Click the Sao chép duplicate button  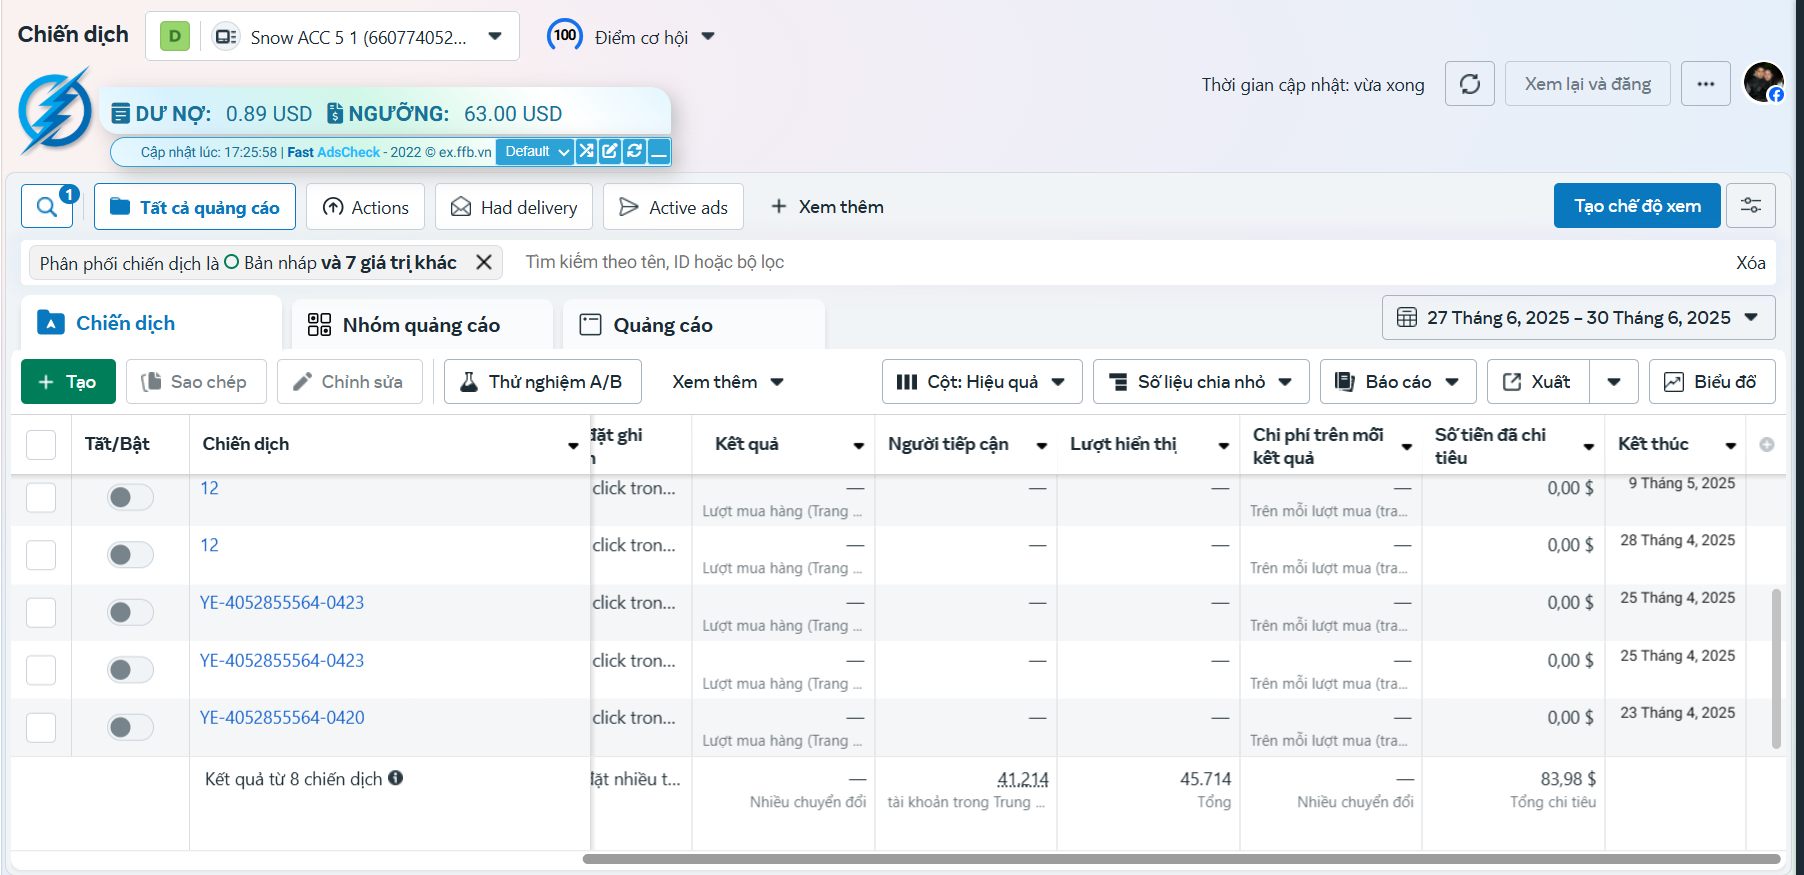pyautogui.click(x=196, y=381)
